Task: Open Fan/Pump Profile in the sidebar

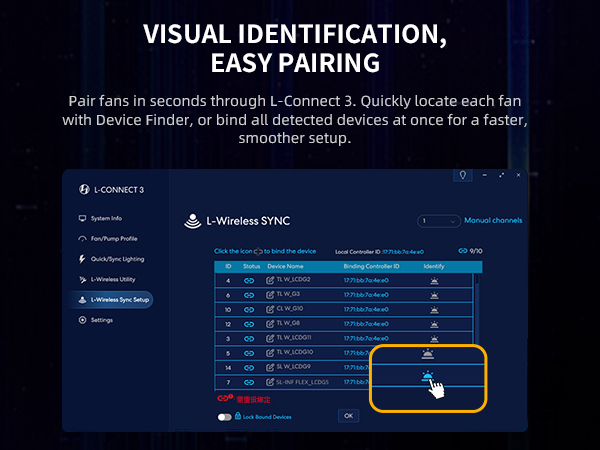Action: pyautogui.click(x=108, y=239)
